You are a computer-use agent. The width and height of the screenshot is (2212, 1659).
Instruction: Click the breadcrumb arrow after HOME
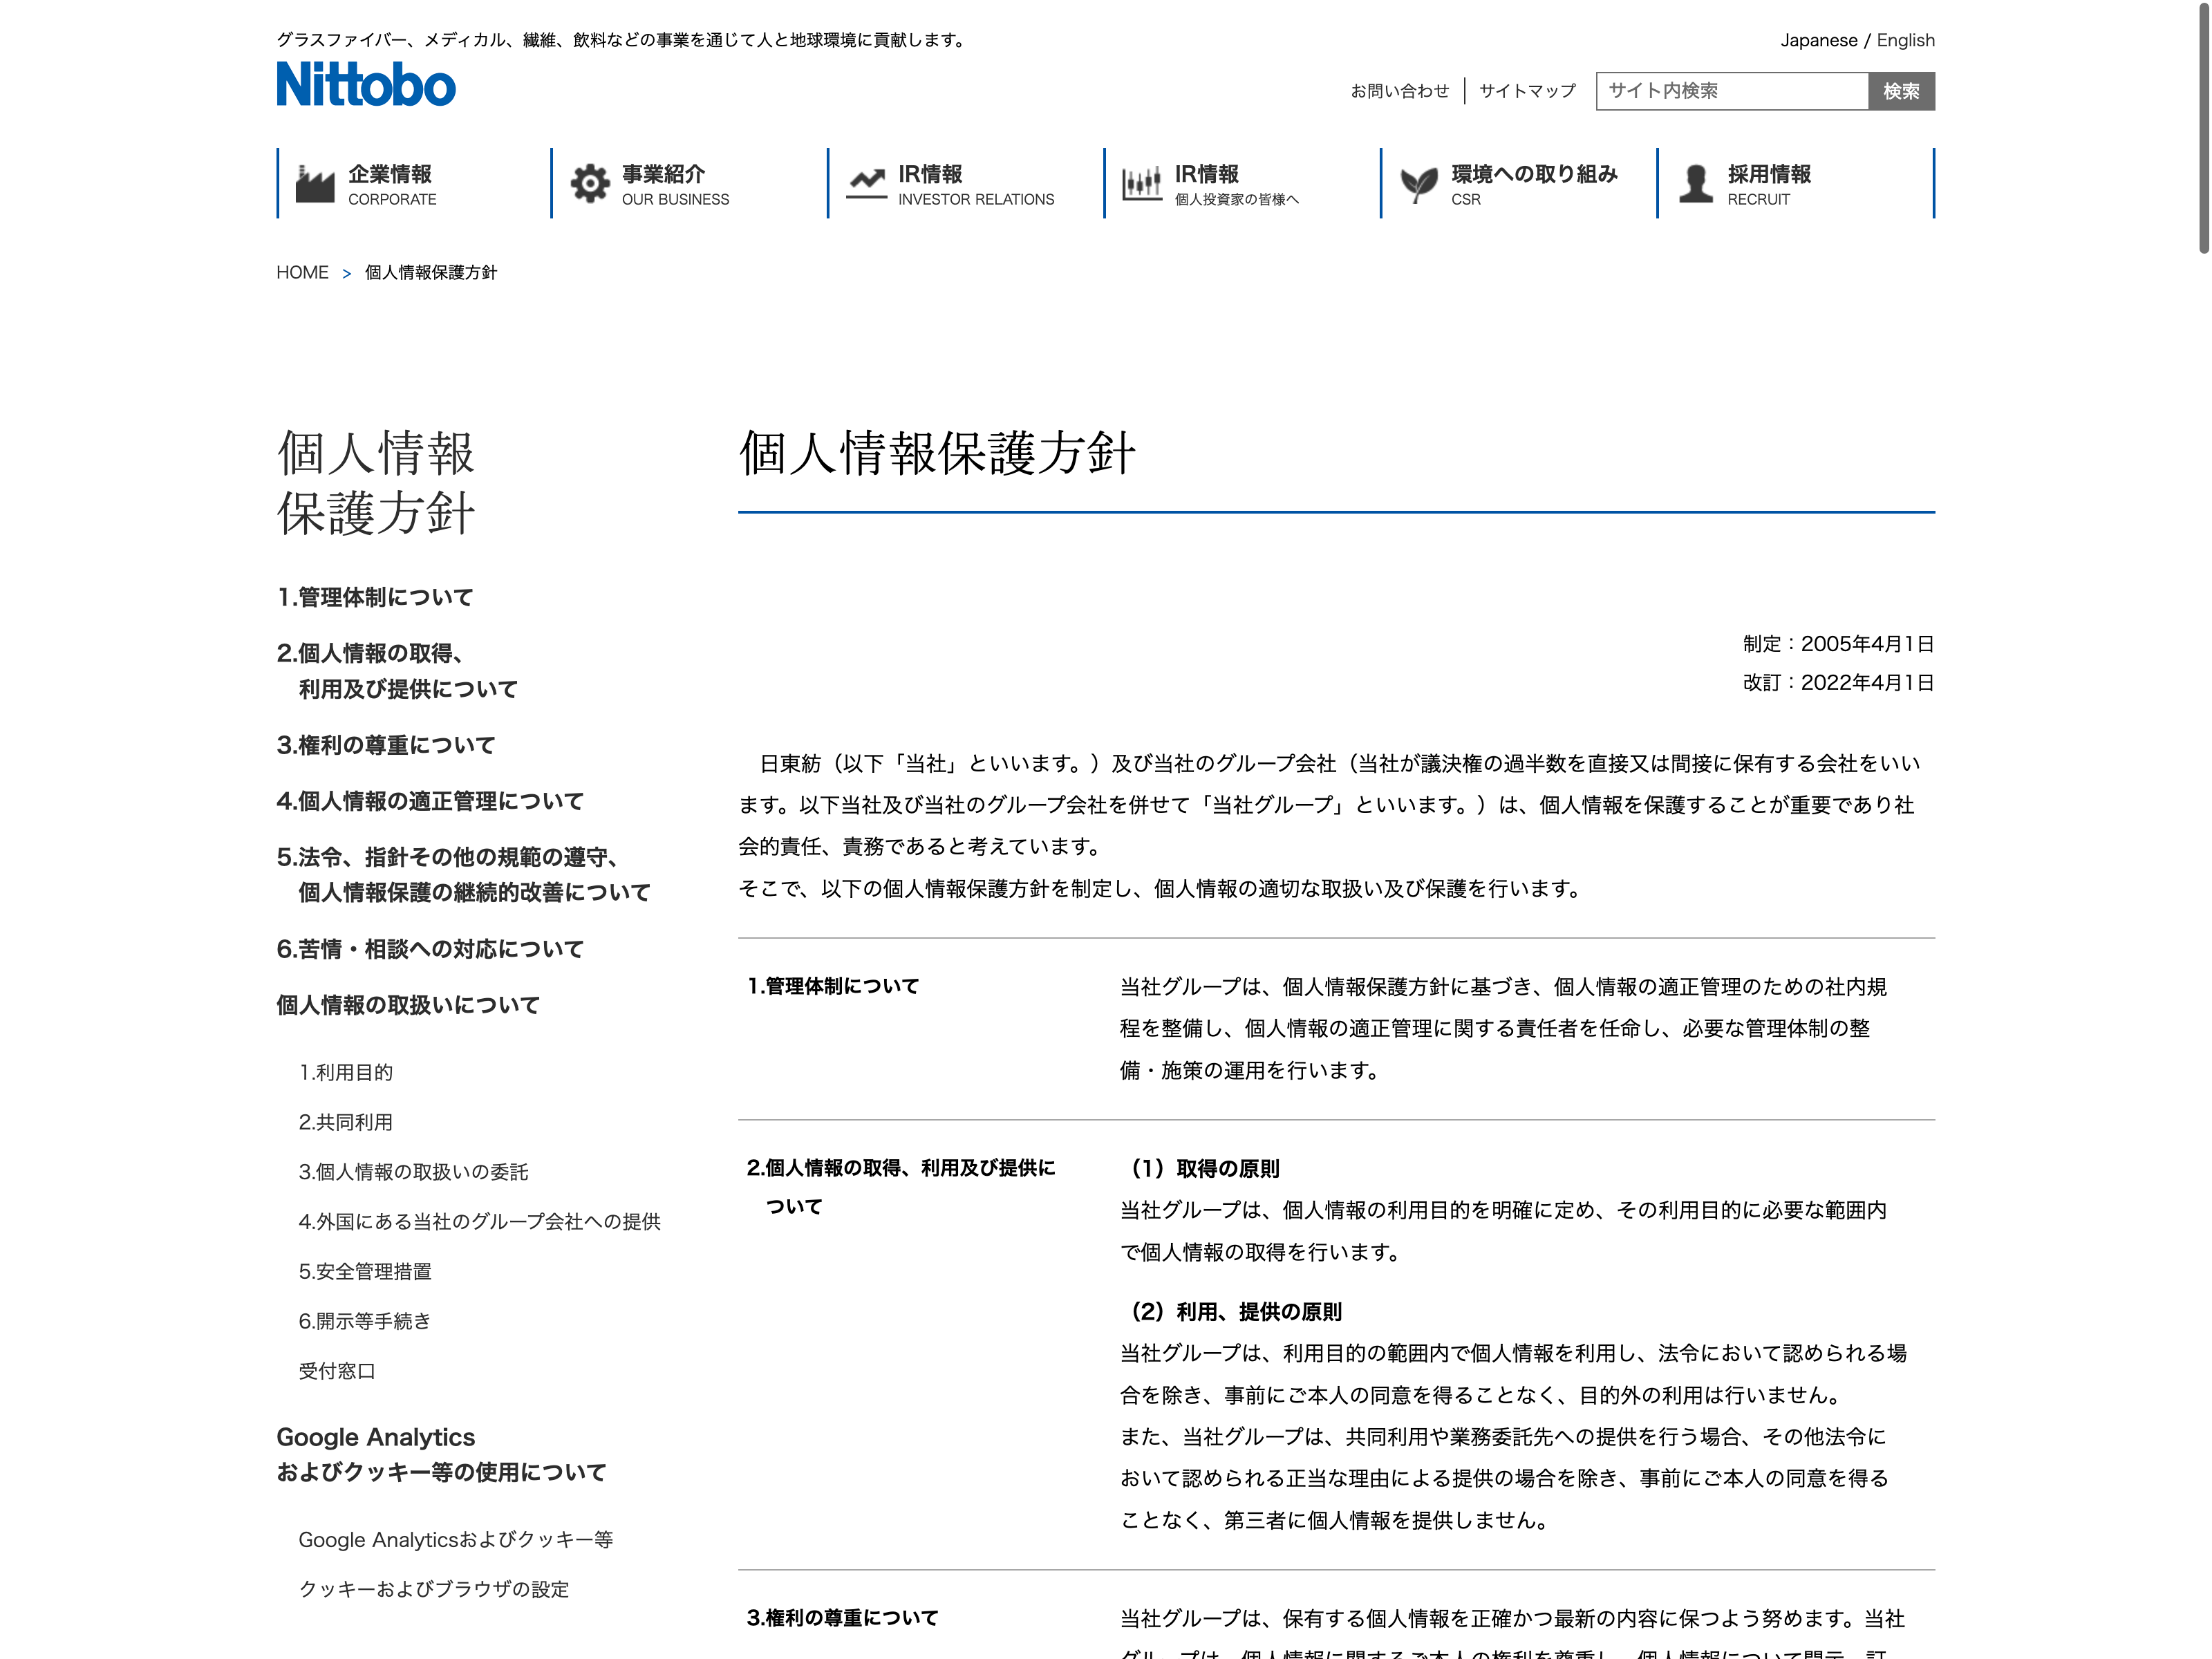(x=346, y=274)
